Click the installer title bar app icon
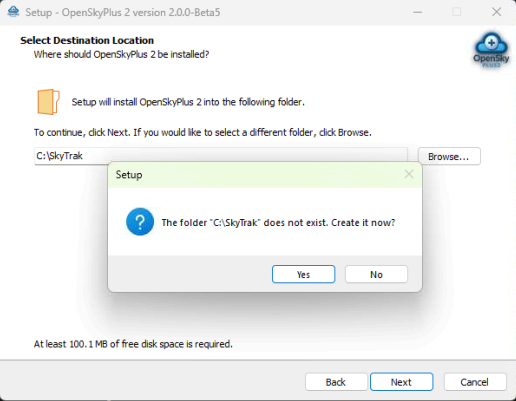Screen dimensions: 516x401 13,12
